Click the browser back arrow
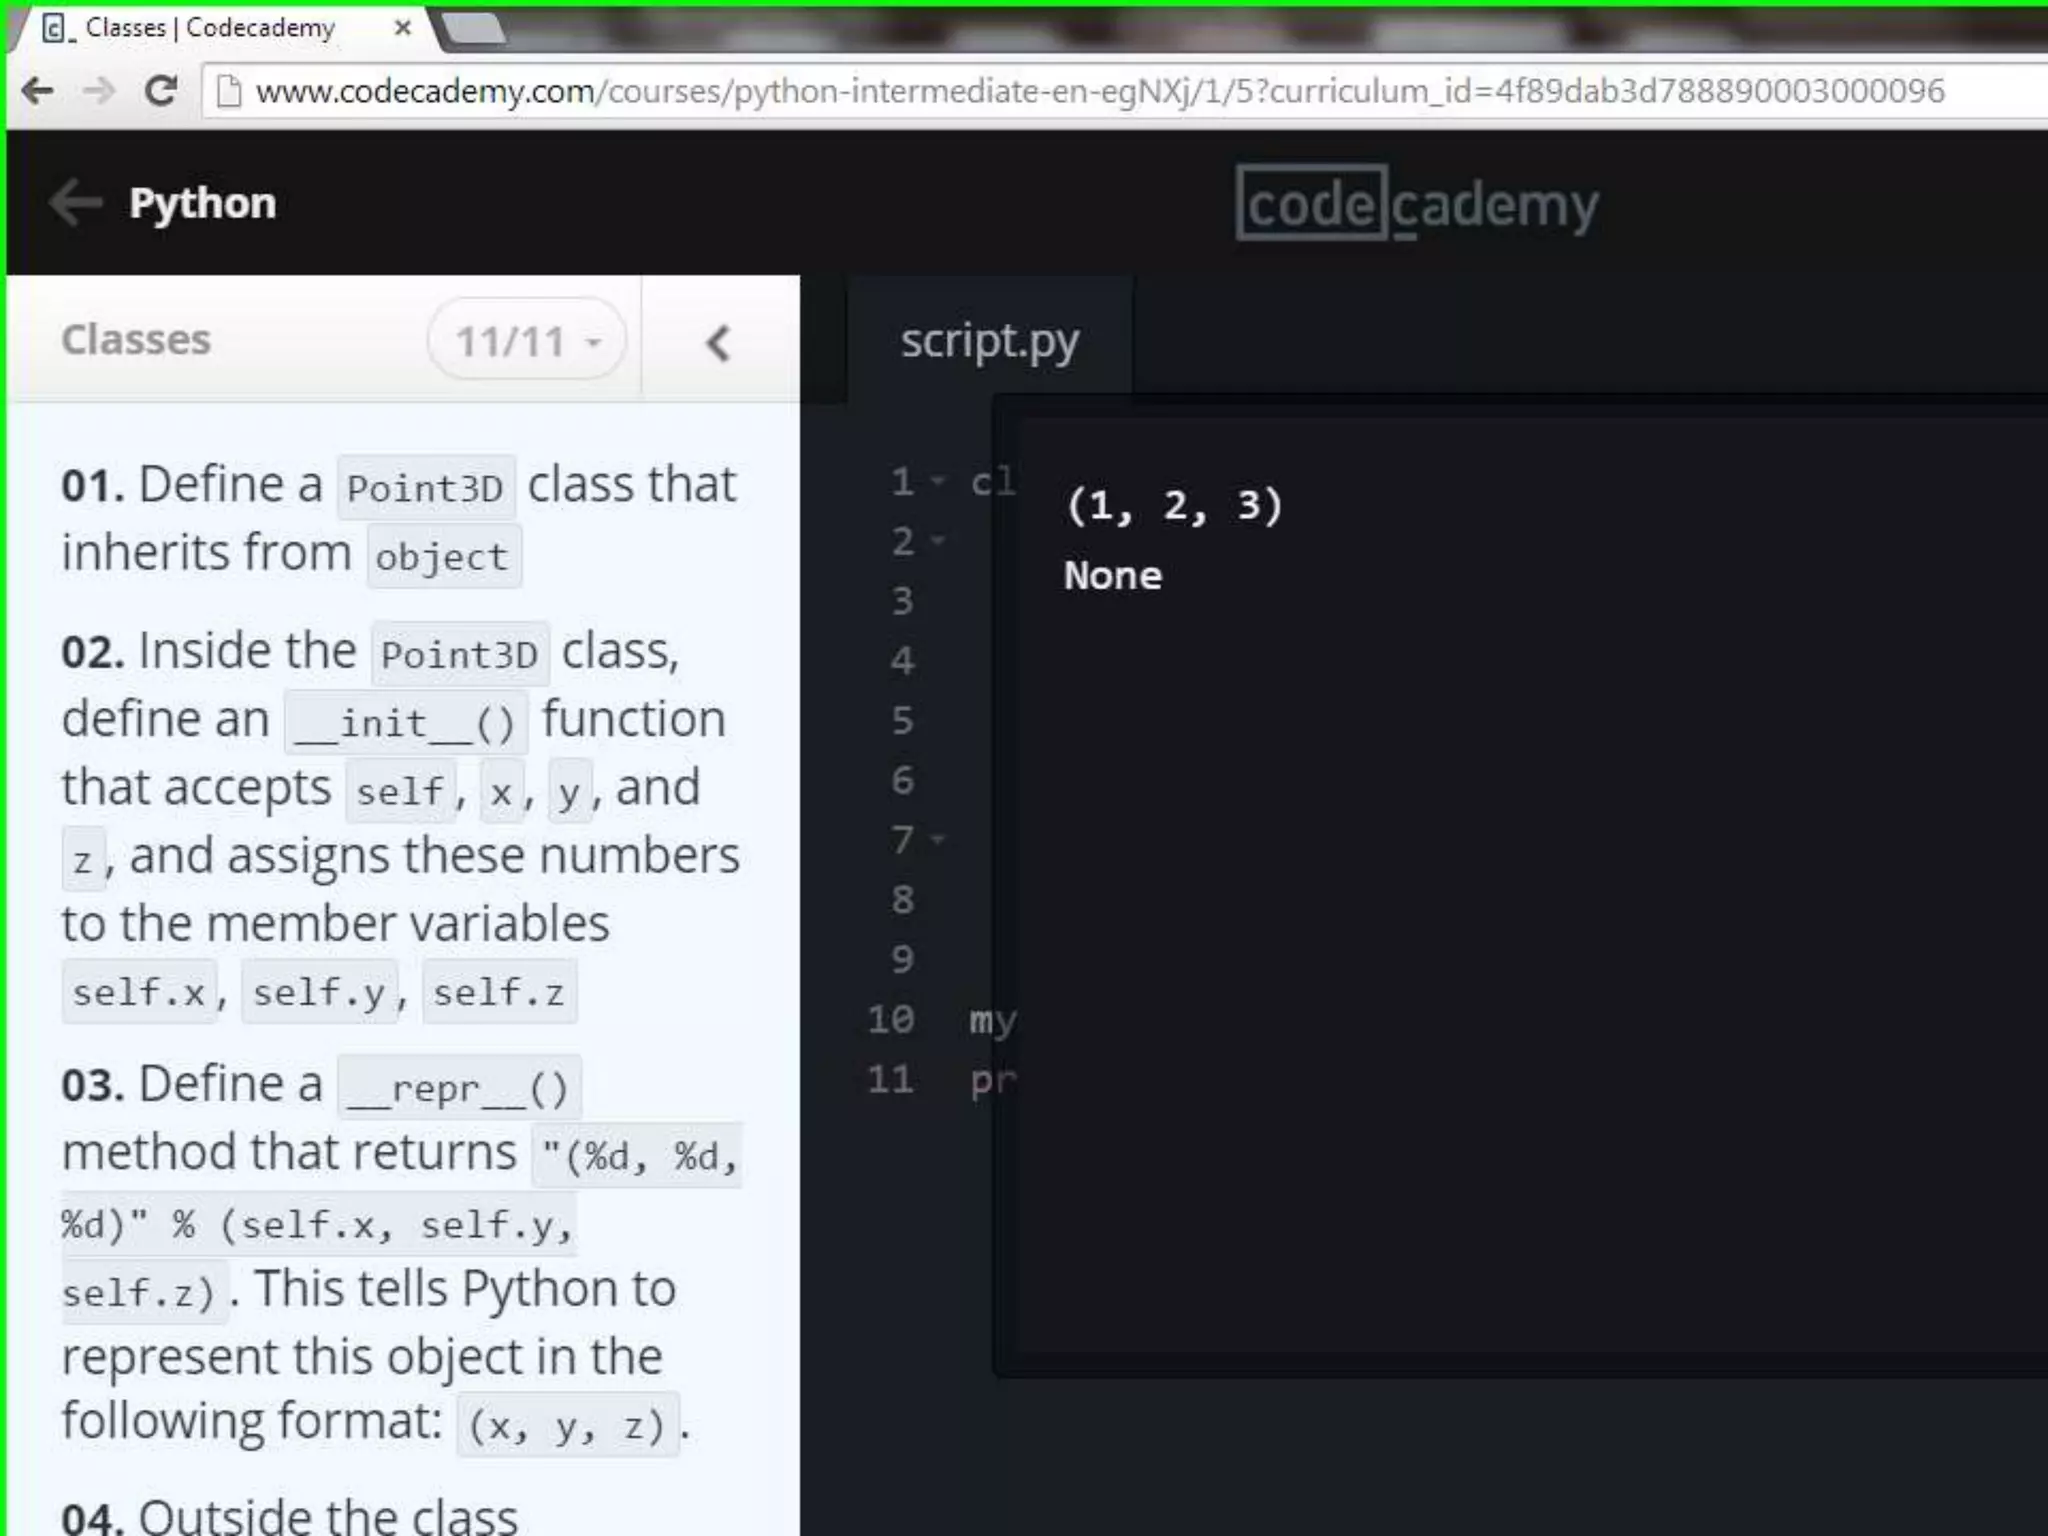Screen dimensions: 2048x1536 (x=37, y=91)
